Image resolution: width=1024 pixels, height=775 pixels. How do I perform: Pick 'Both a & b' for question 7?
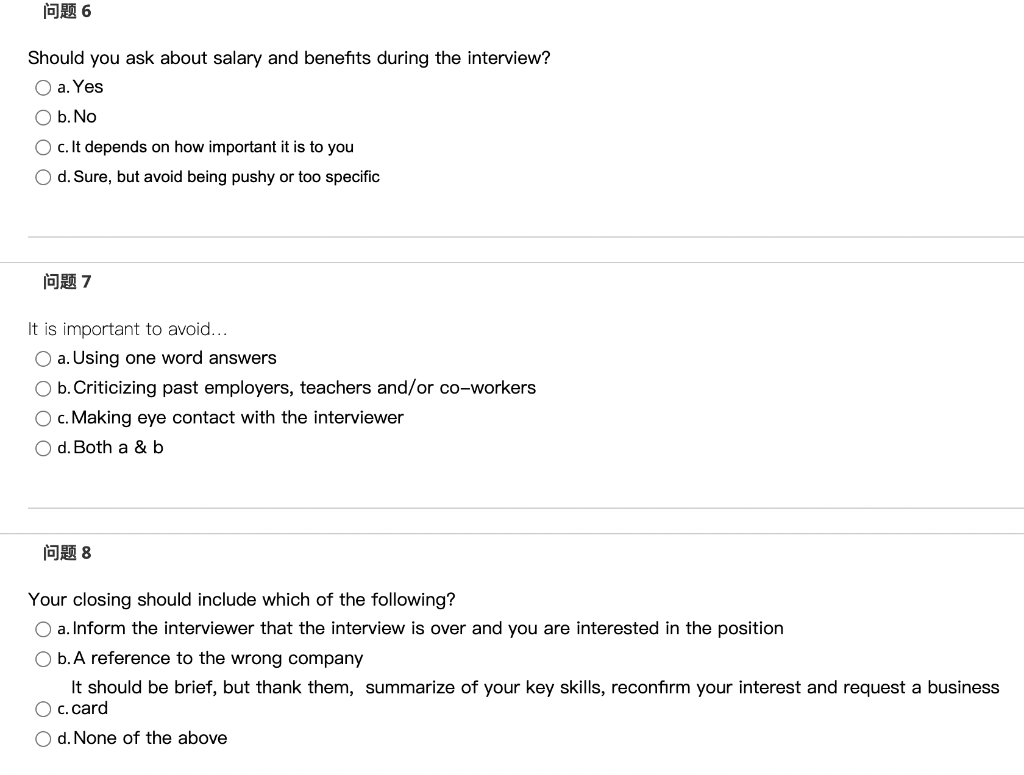coord(43,448)
